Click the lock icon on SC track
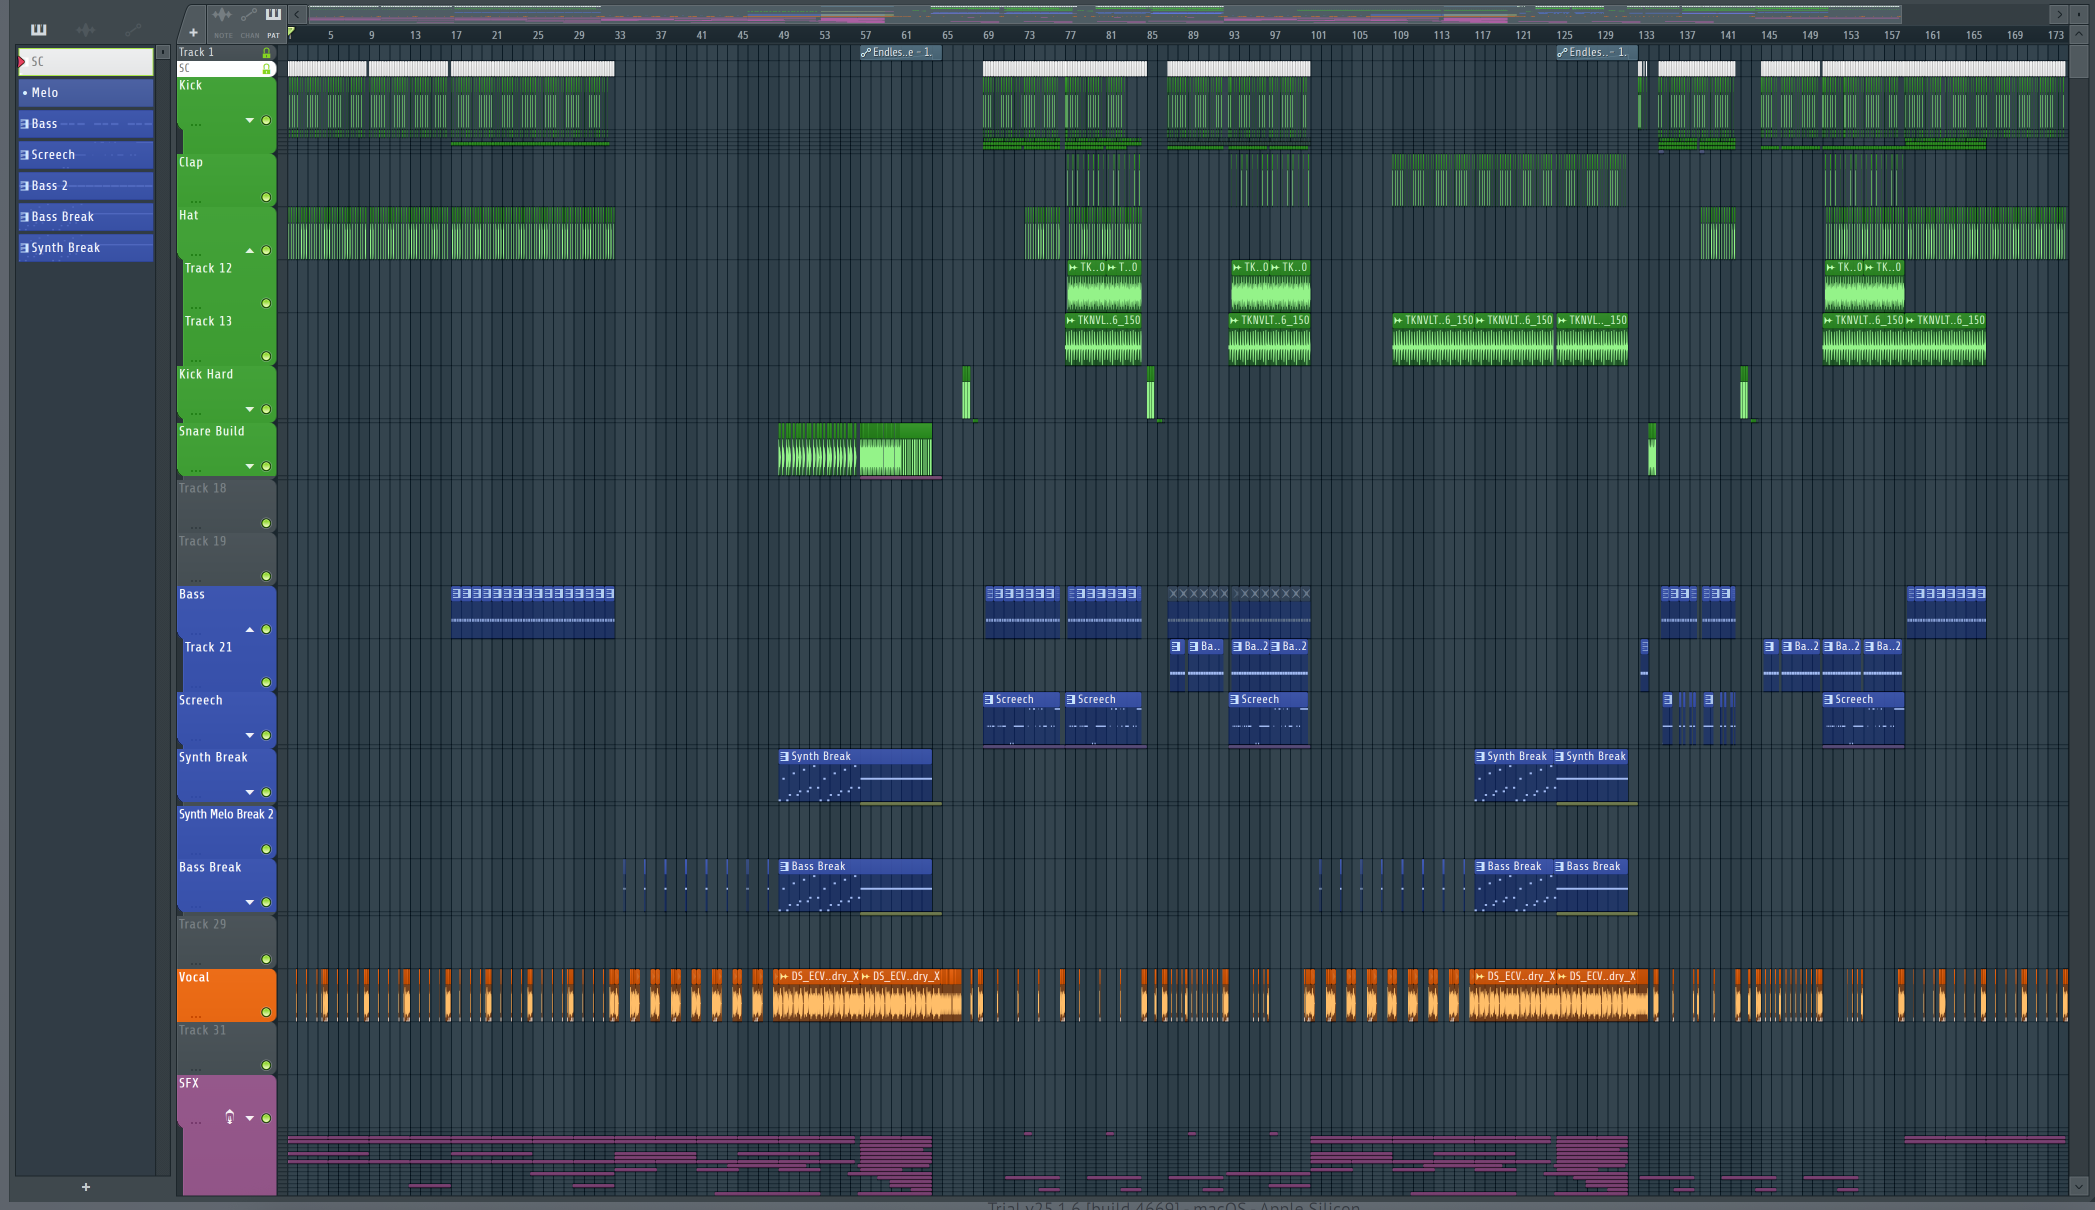The width and height of the screenshot is (2095, 1210). [266, 69]
